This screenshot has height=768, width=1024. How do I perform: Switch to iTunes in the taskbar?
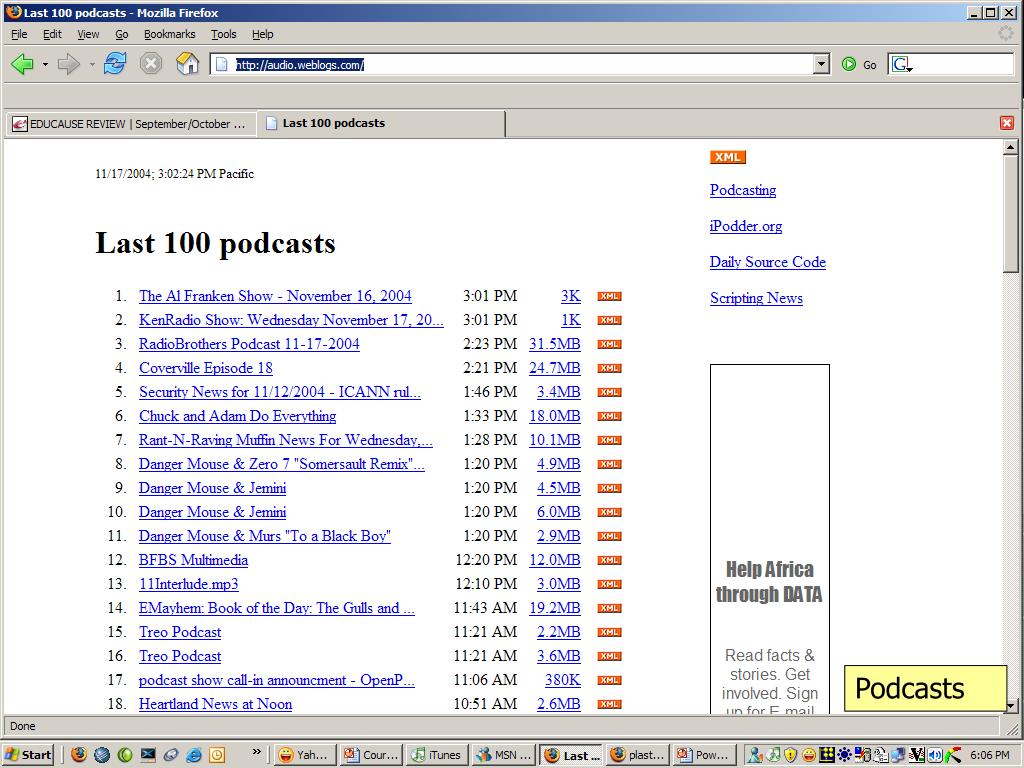(437, 755)
